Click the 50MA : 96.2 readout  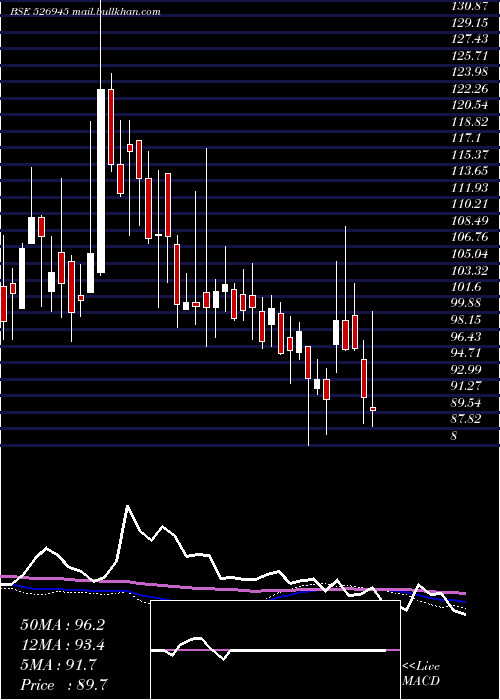click(x=62, y=625)
